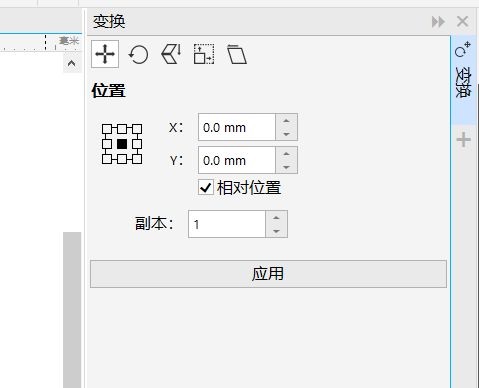Open the Scale and Mirror transform icon
This screenshot has width=479, height=388.
click(171, 54)
